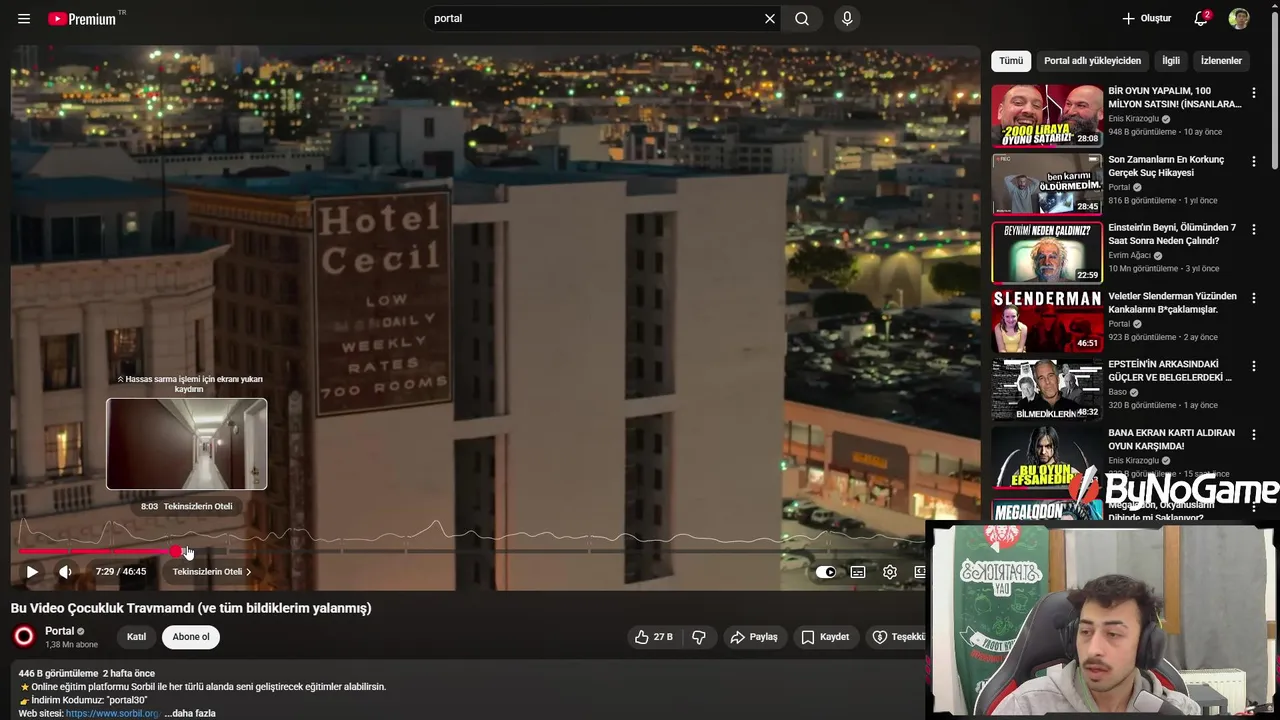
Task: Open more options for Slenderman video
Action: pos(1254,297)
